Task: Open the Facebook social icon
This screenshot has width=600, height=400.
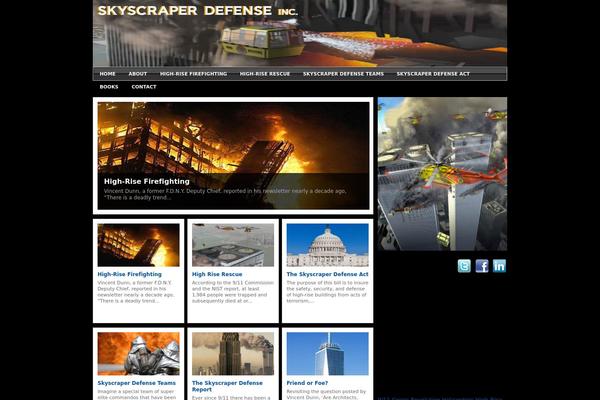Action: click(x=482, y=266)
